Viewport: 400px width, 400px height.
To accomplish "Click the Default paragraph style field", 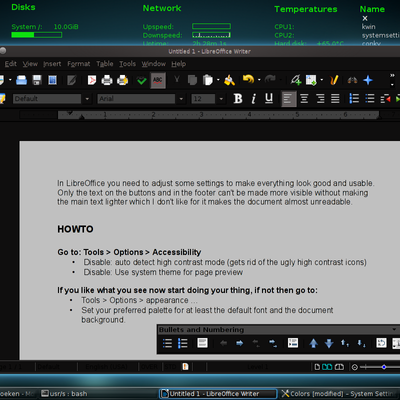I will (x=47, y=99).
